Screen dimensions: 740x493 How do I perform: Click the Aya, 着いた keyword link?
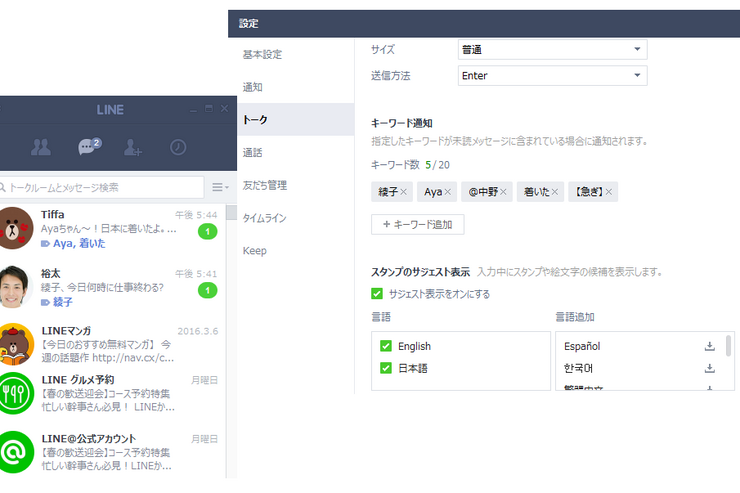click(79, 244)
